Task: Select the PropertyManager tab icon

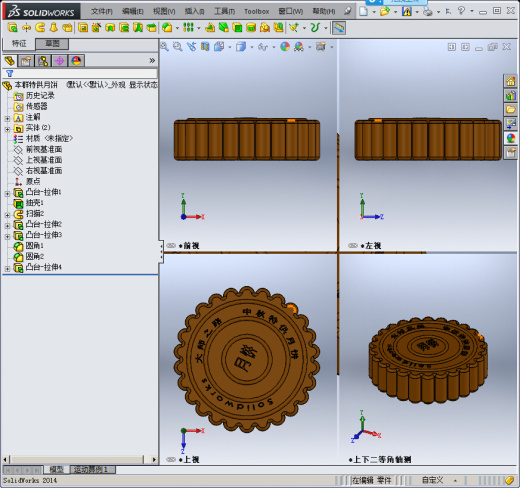Action: (26, 61)
